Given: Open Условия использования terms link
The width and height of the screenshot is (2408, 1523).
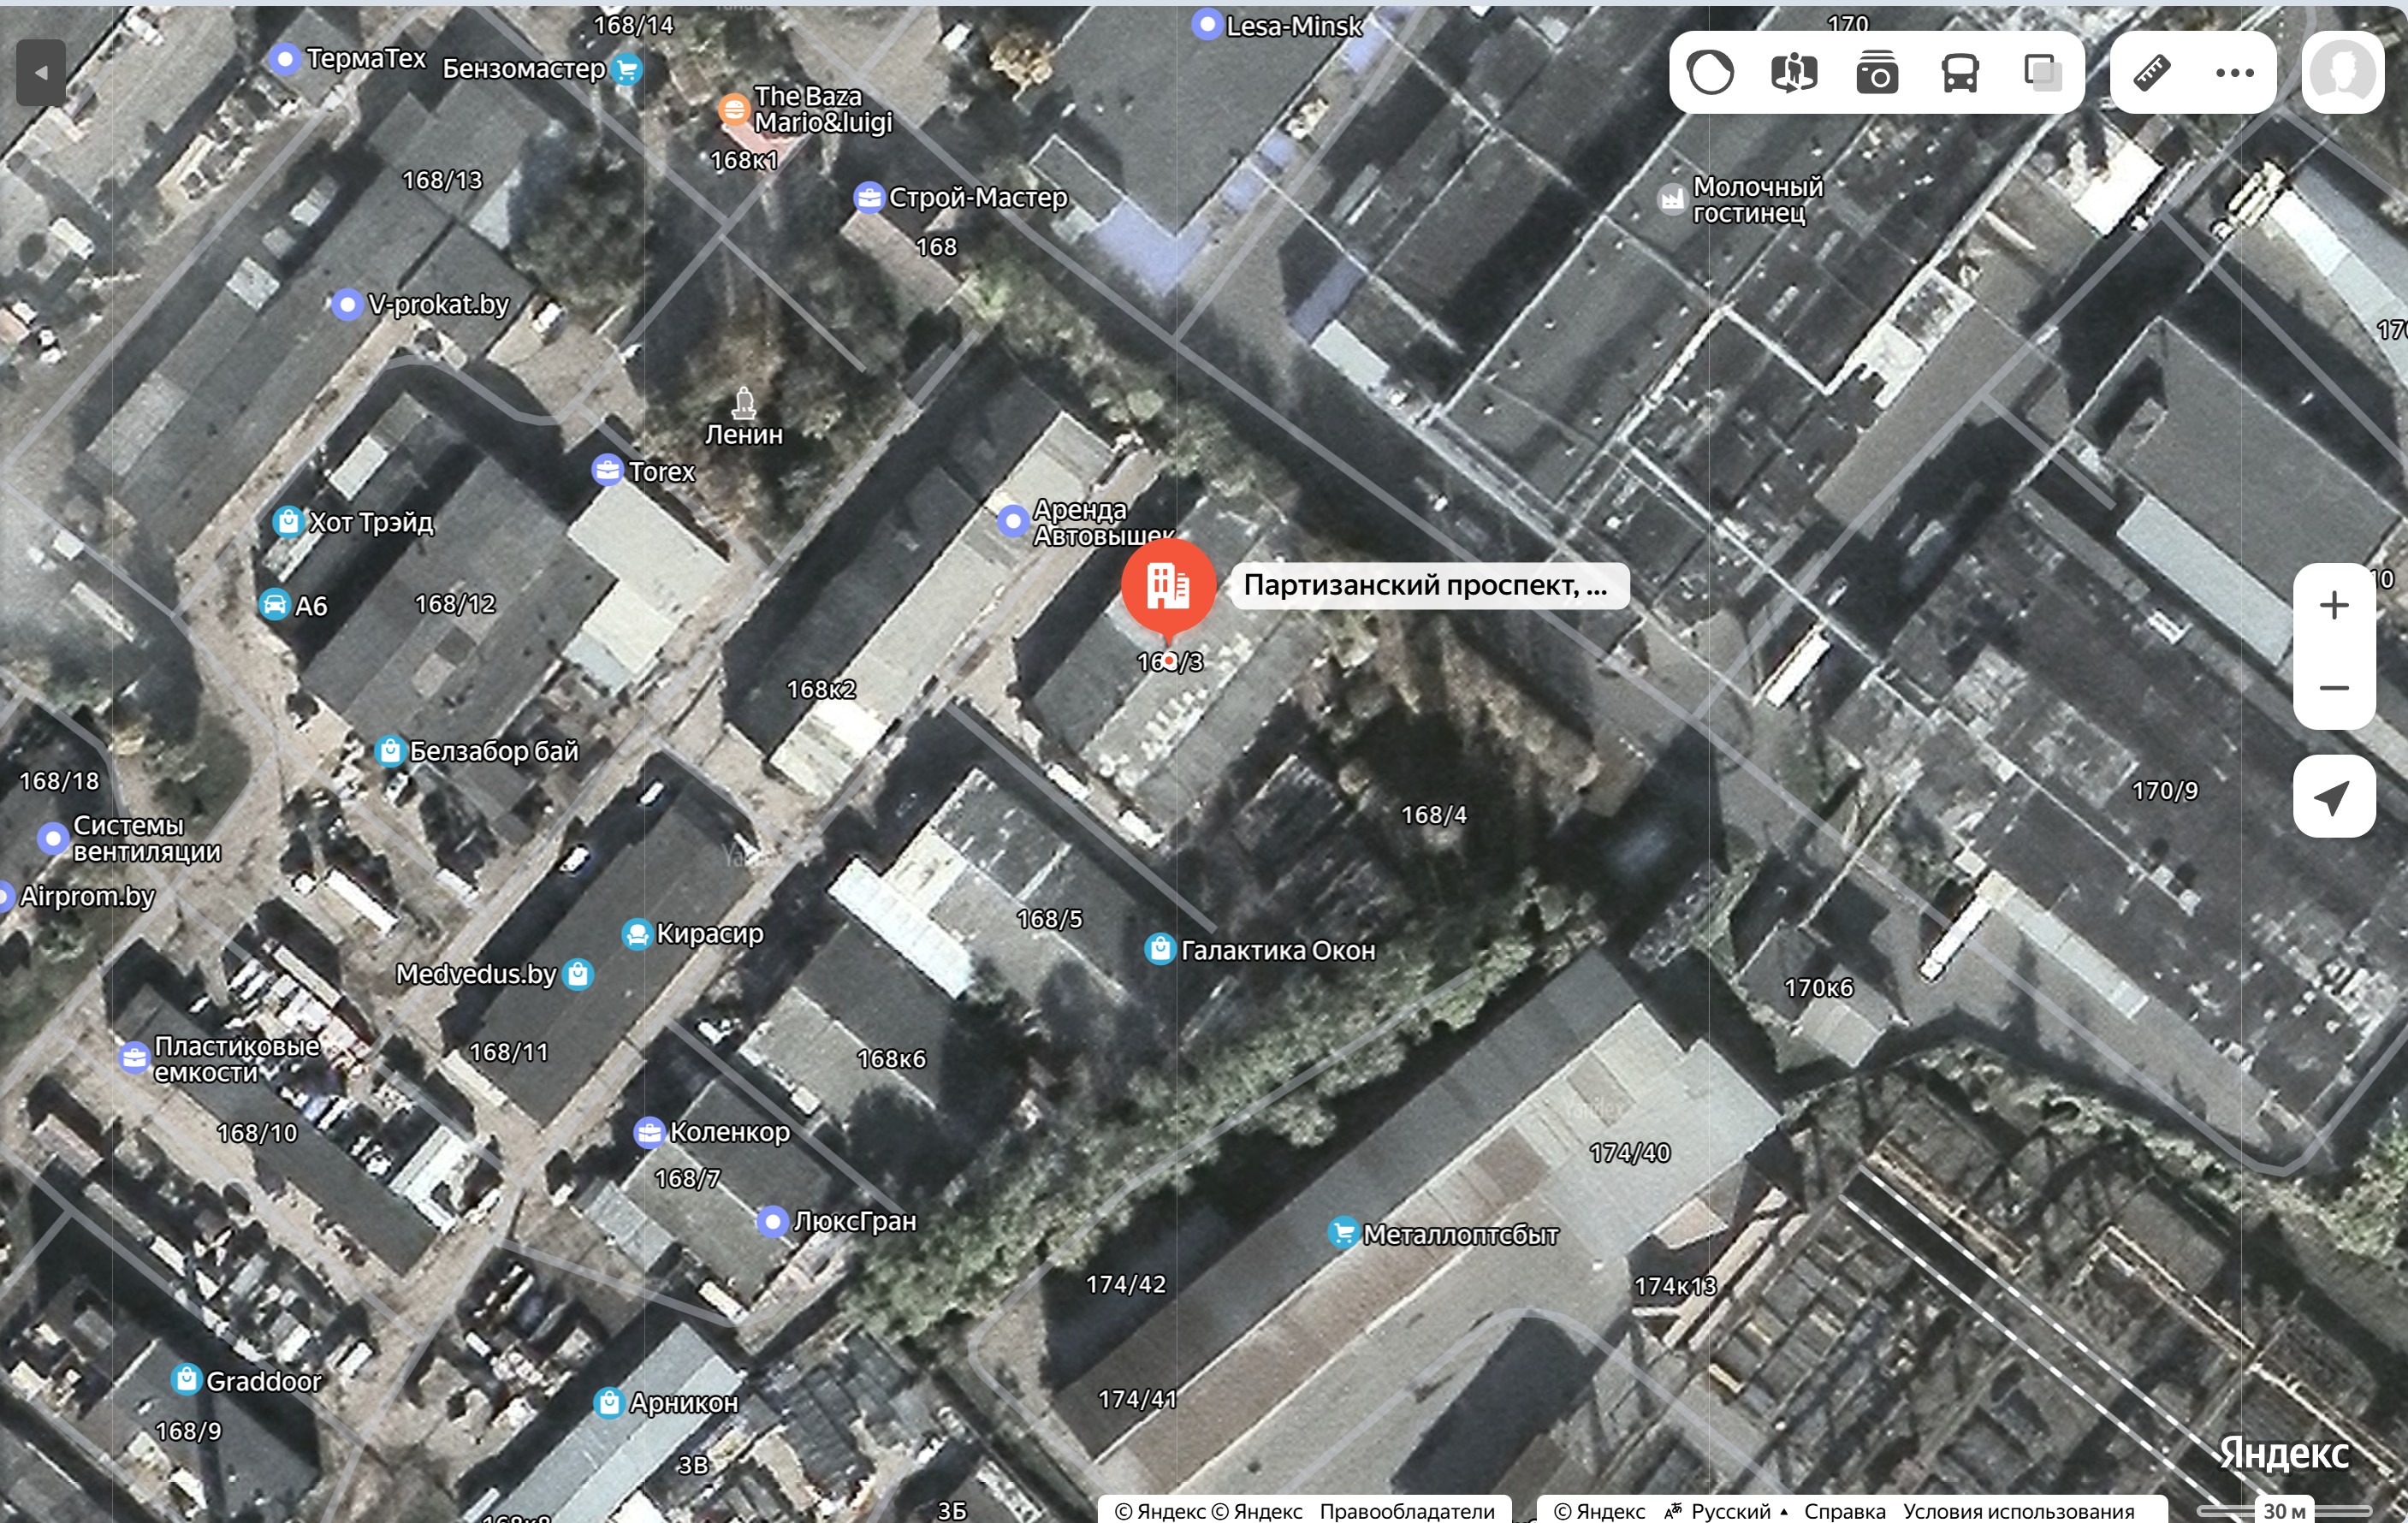Looking at the screenshot, I should pos(2018,1511).
